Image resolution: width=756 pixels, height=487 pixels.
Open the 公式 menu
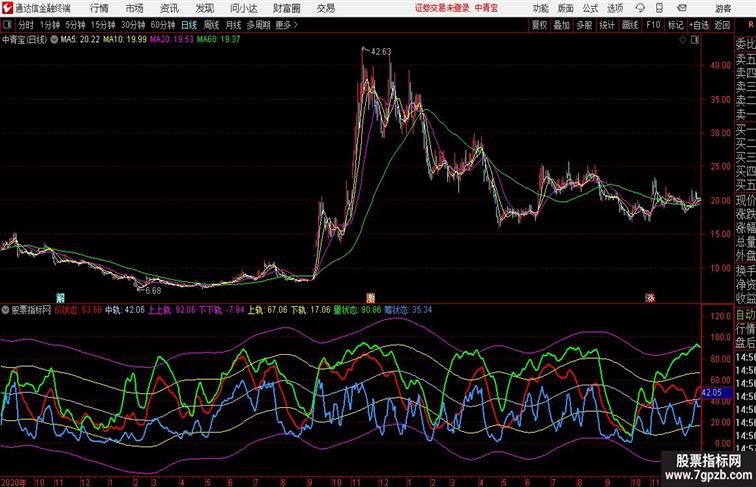point(590,8)
